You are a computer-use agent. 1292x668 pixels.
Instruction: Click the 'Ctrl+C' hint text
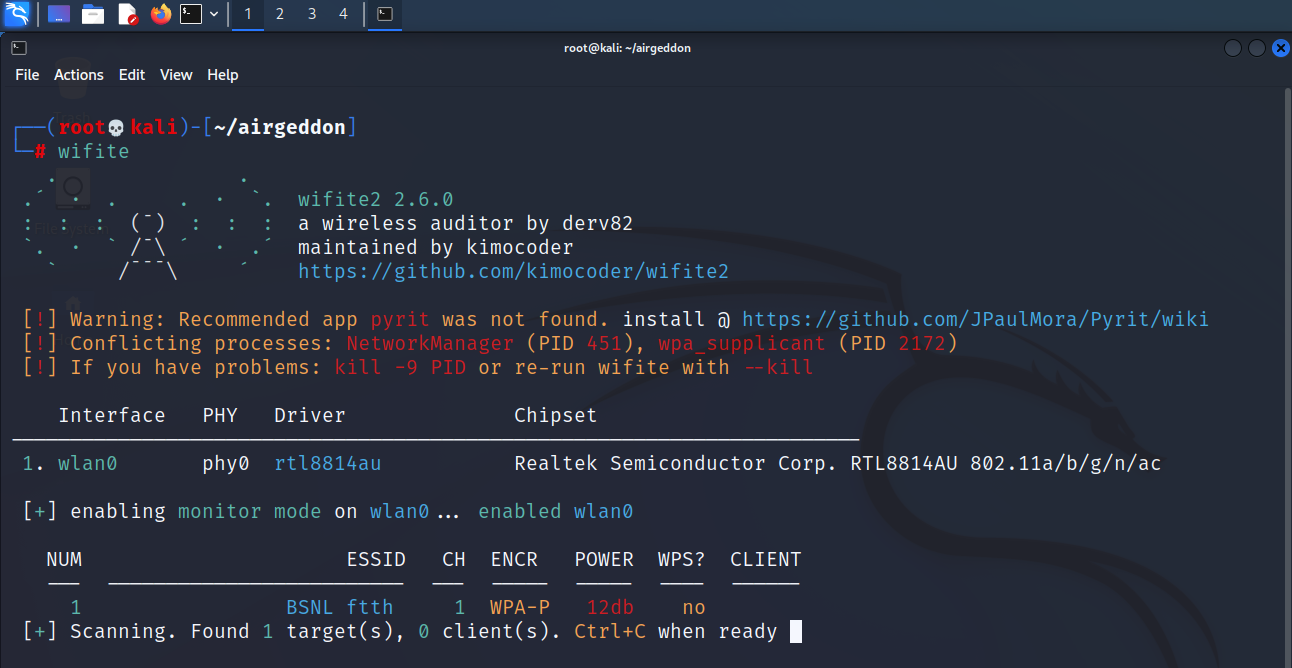point(610,631)
